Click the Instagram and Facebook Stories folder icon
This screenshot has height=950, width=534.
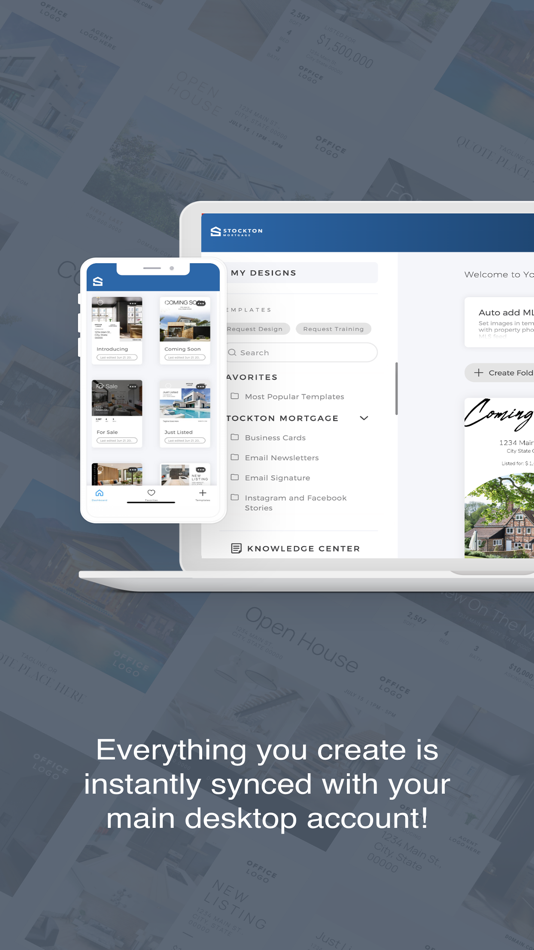[235, 497]
